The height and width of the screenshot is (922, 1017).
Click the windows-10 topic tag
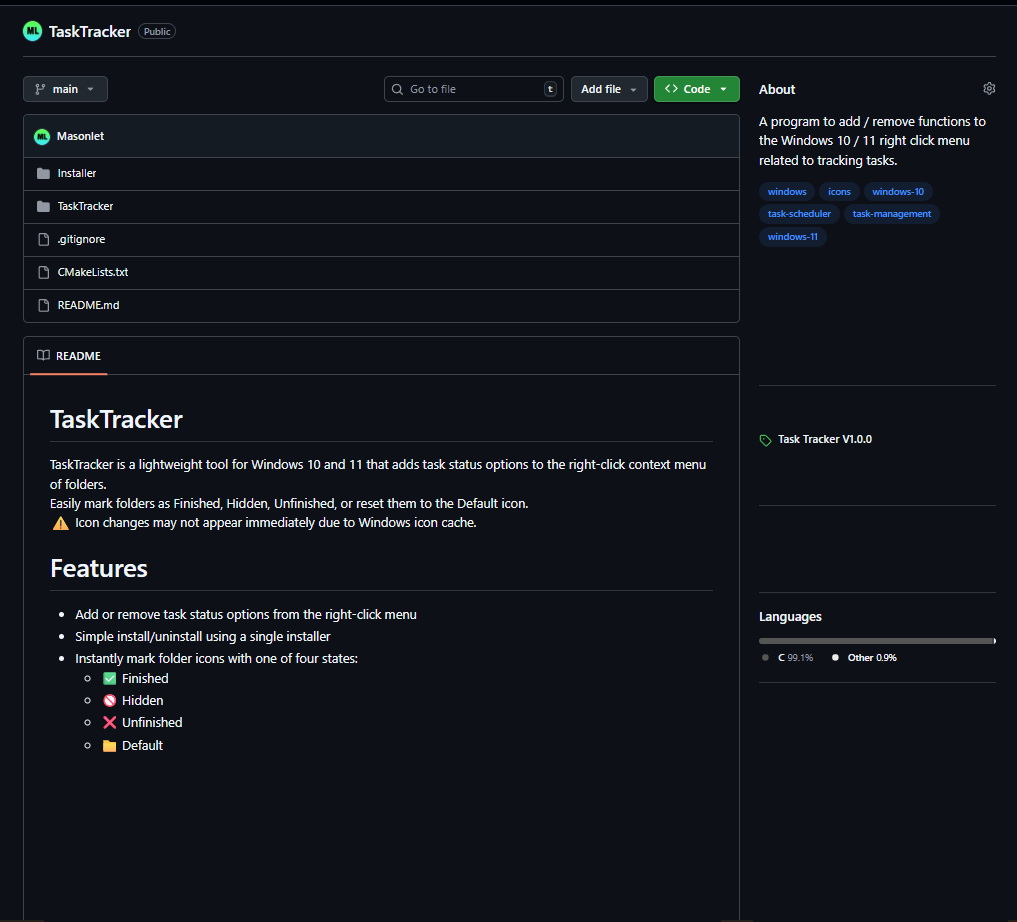[897, 192]
